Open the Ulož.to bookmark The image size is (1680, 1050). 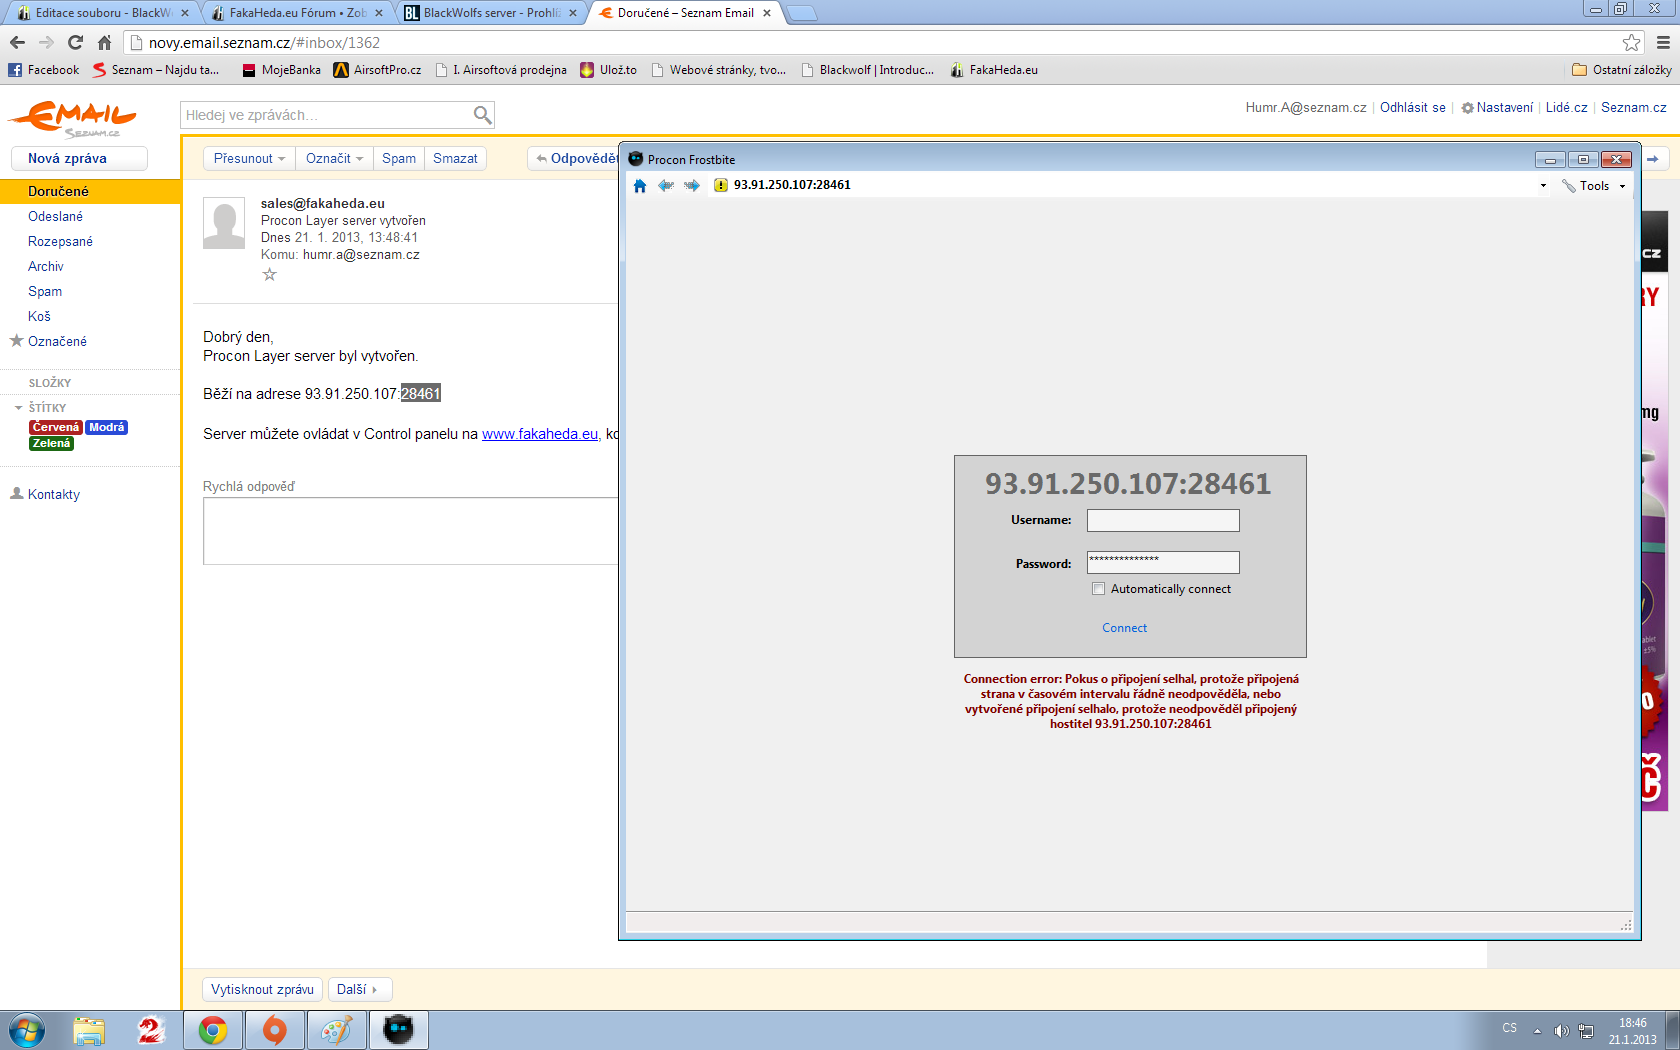pos(608,70)
